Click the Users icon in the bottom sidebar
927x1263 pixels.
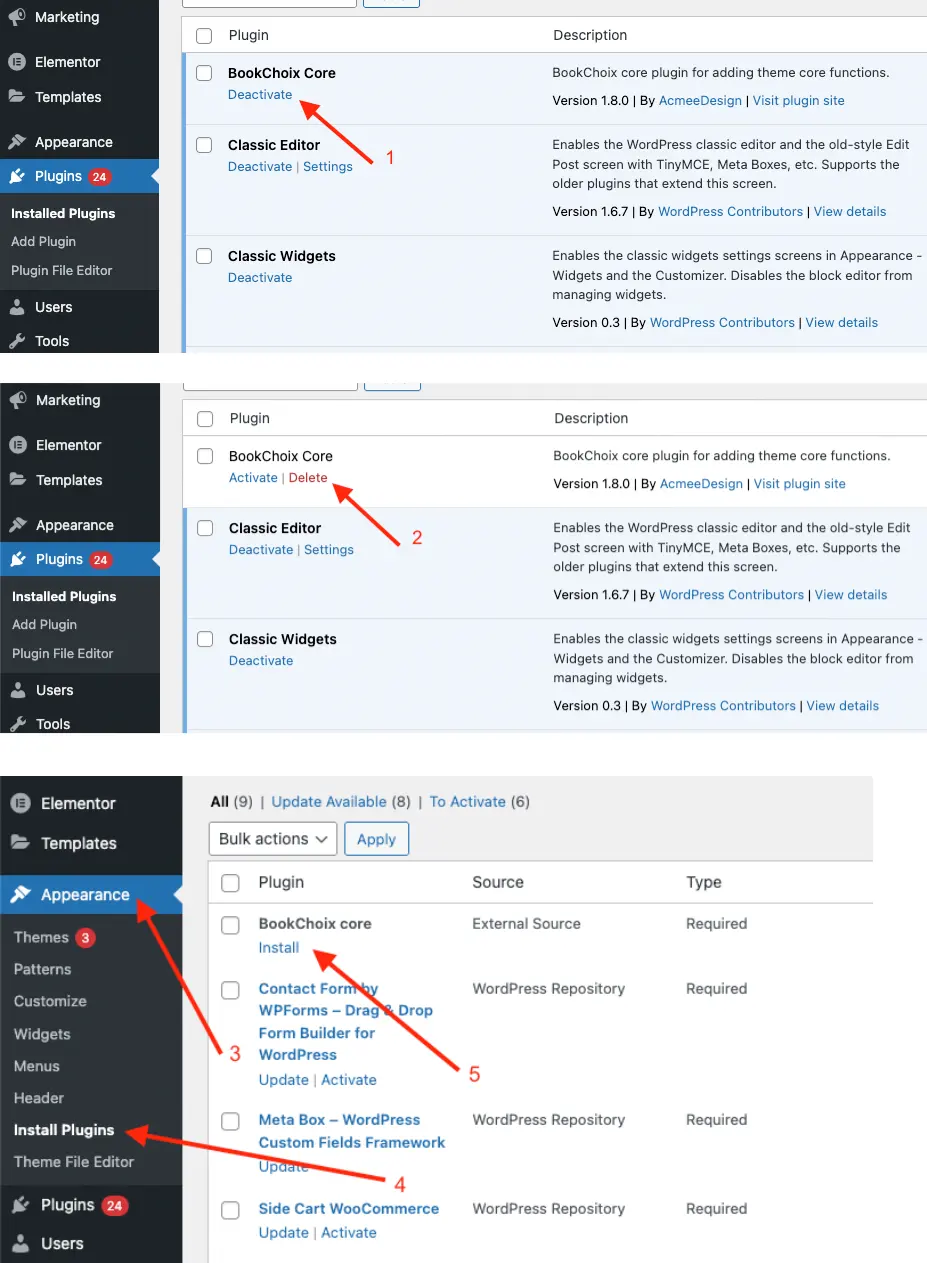[20, 1244]
